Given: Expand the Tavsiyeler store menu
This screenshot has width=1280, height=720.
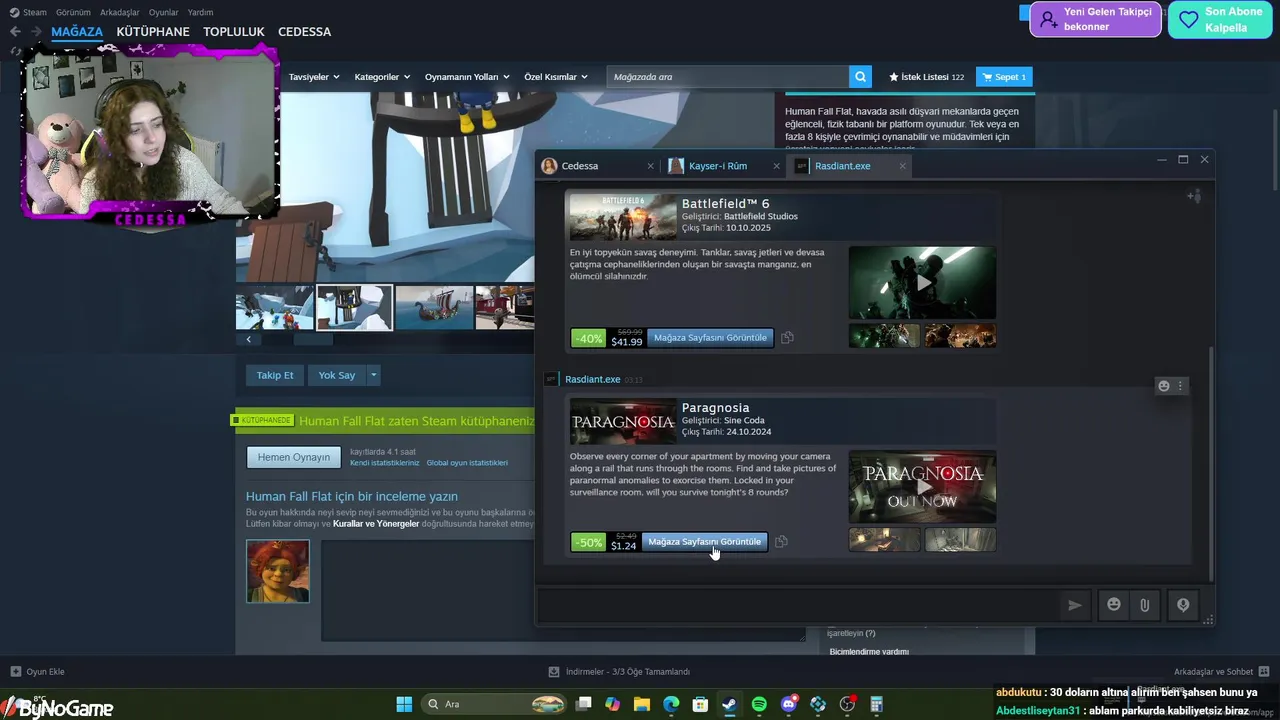Looking at the screenshot, I should [314, 77].
